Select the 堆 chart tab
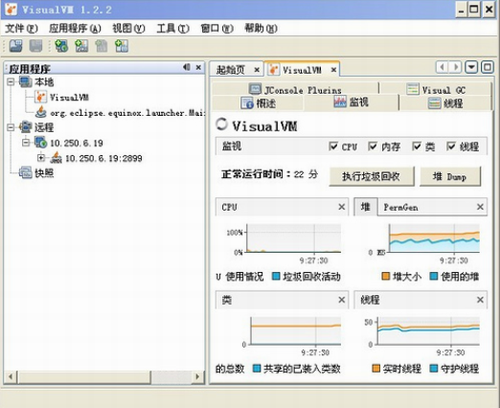Image resolution: width=500 pixels, height=408 pixels. (365, 207)
